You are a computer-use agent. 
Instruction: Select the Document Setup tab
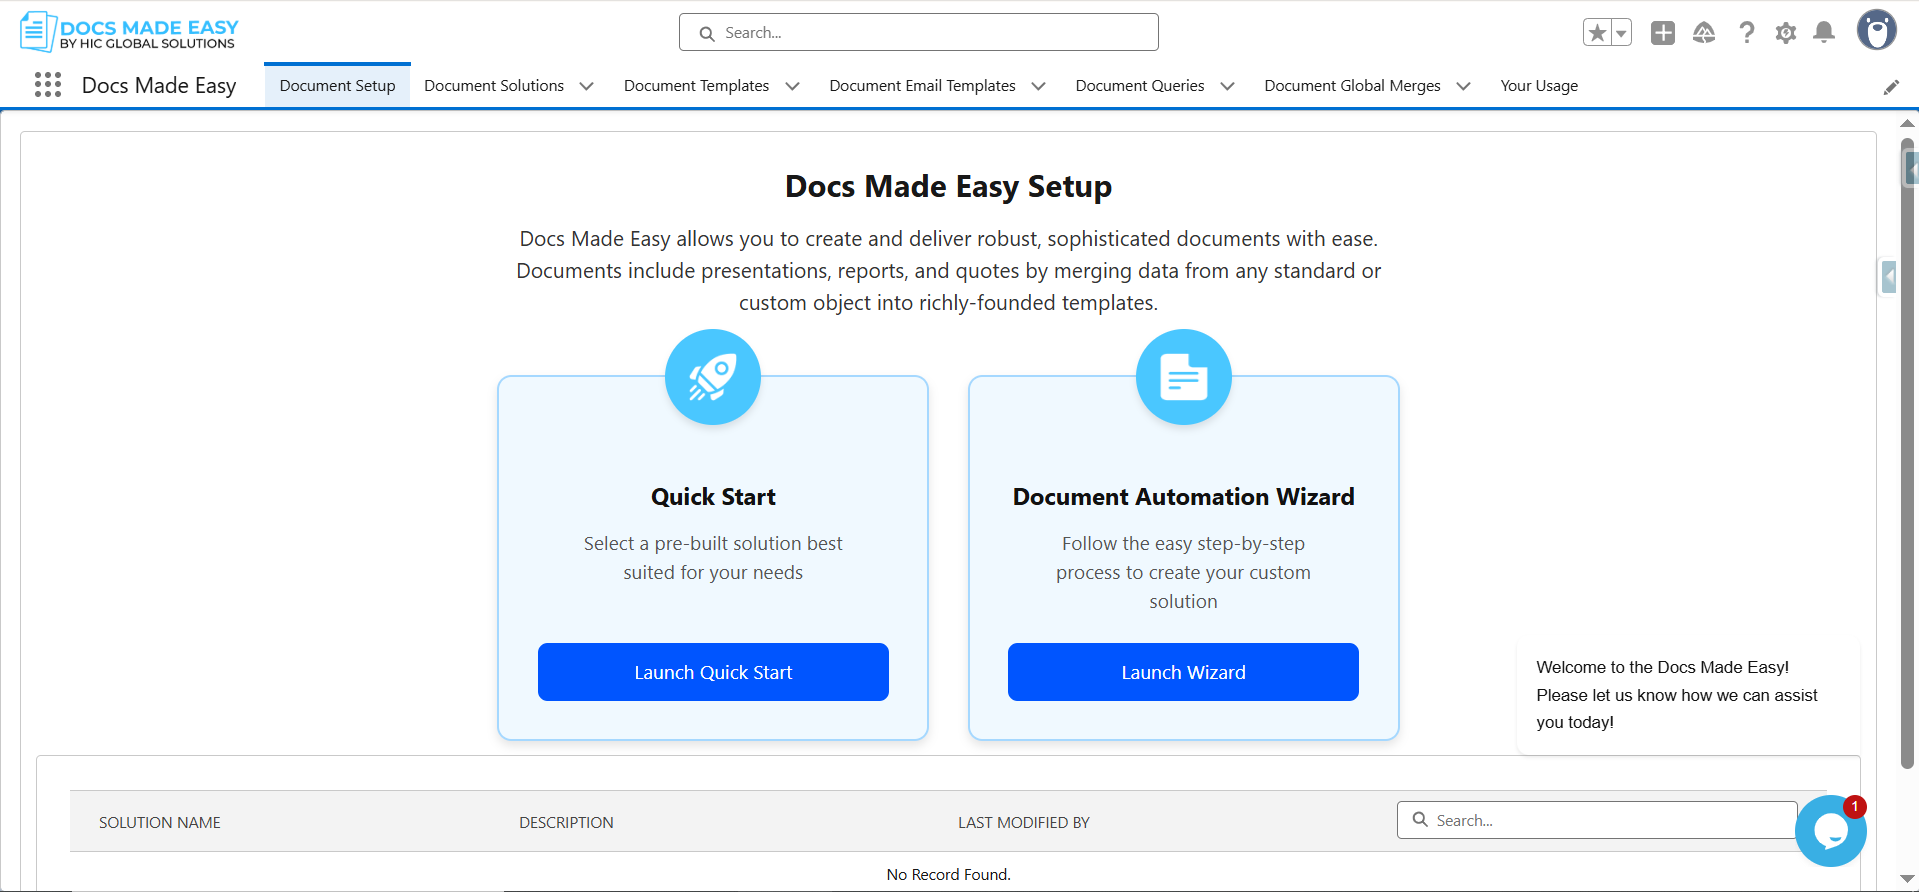coord(338,86)
